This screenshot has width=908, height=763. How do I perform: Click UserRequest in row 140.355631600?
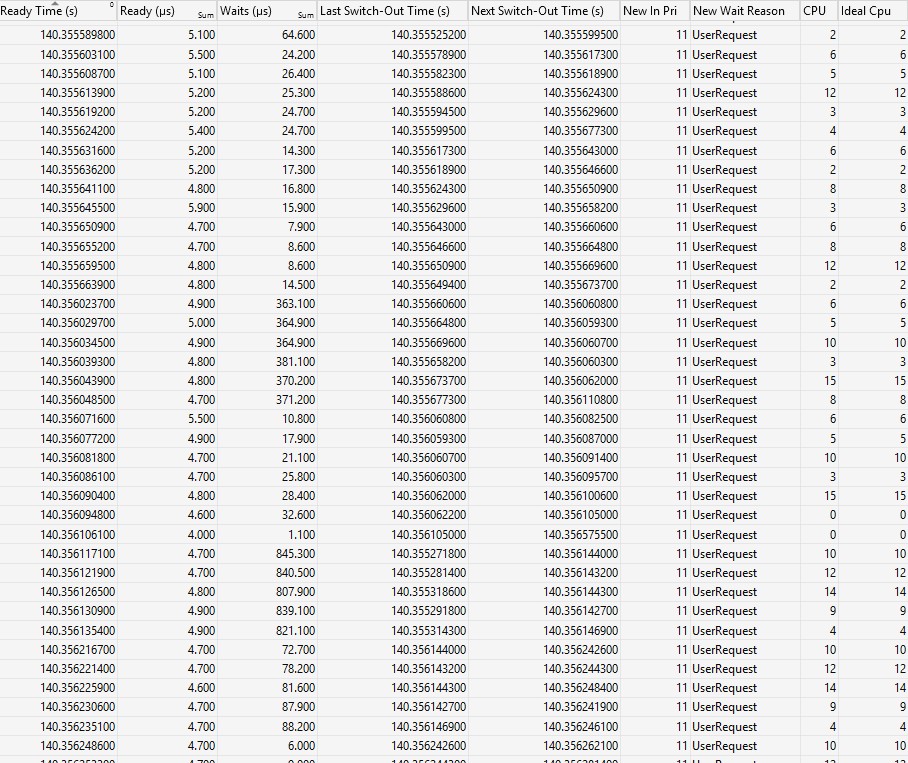(724, 151)
